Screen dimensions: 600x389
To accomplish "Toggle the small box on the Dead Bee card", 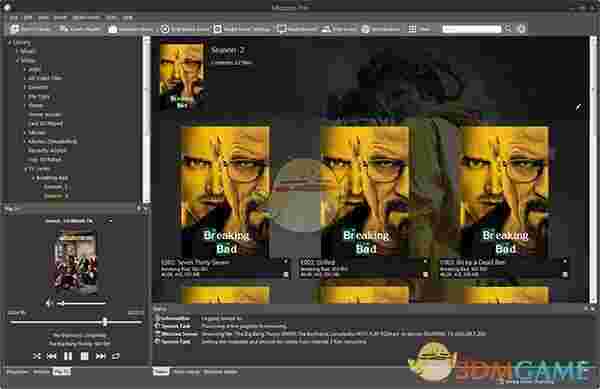I will point(565,275).
